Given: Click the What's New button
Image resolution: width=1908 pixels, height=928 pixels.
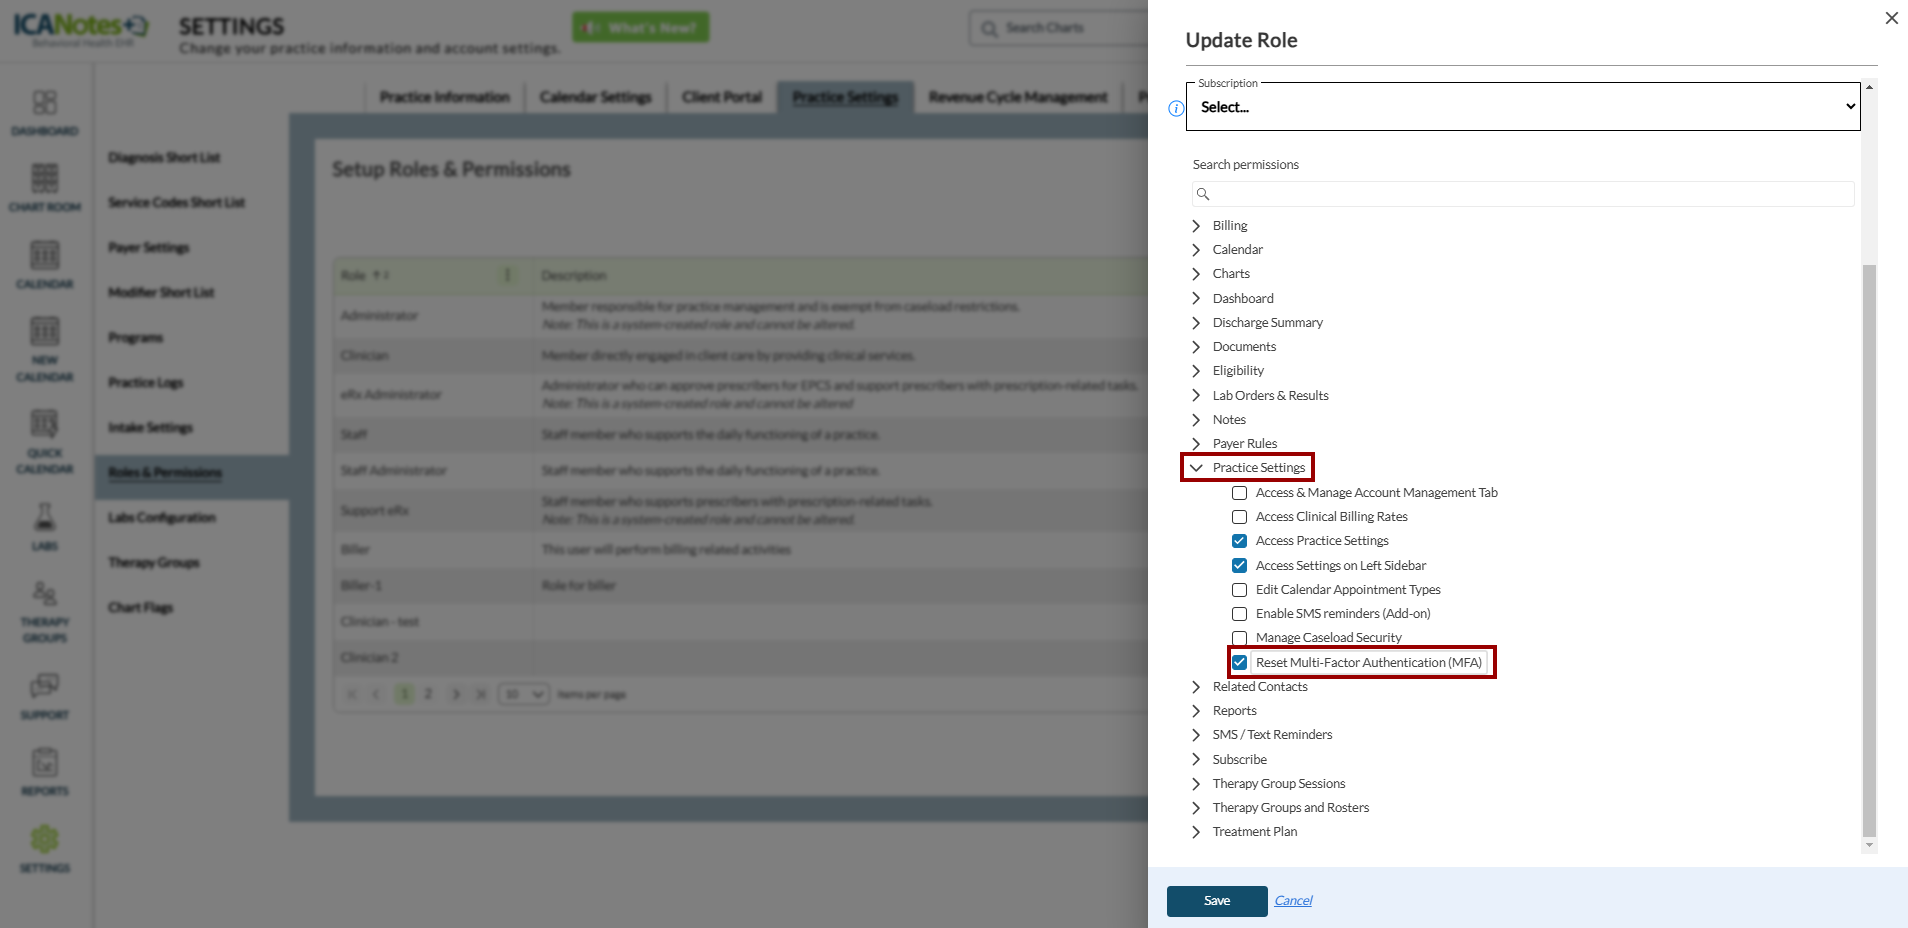Looking at the screenshot, I should click(641, 27).
